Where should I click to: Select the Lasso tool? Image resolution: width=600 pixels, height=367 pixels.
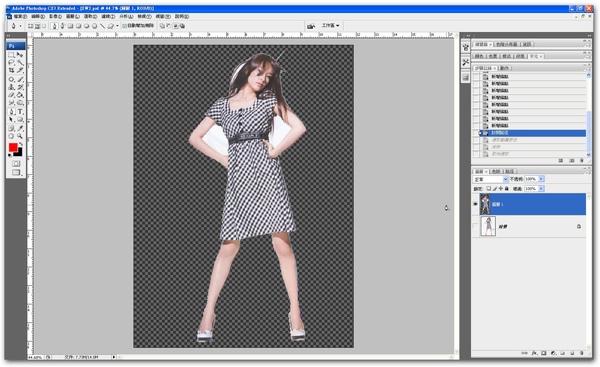11,62
